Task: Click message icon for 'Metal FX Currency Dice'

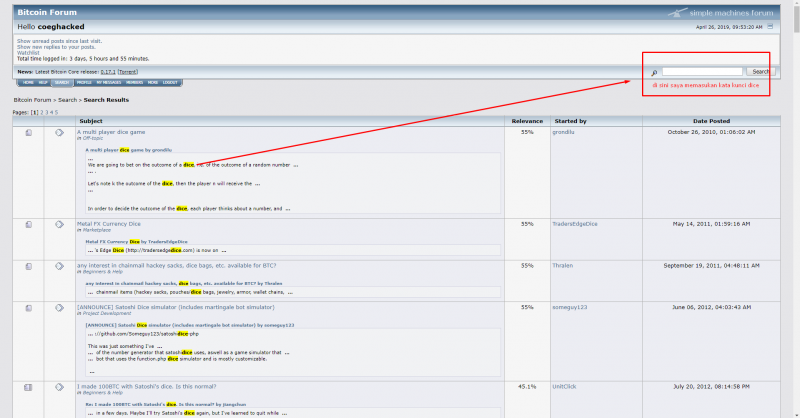Action: click(60, 225)
